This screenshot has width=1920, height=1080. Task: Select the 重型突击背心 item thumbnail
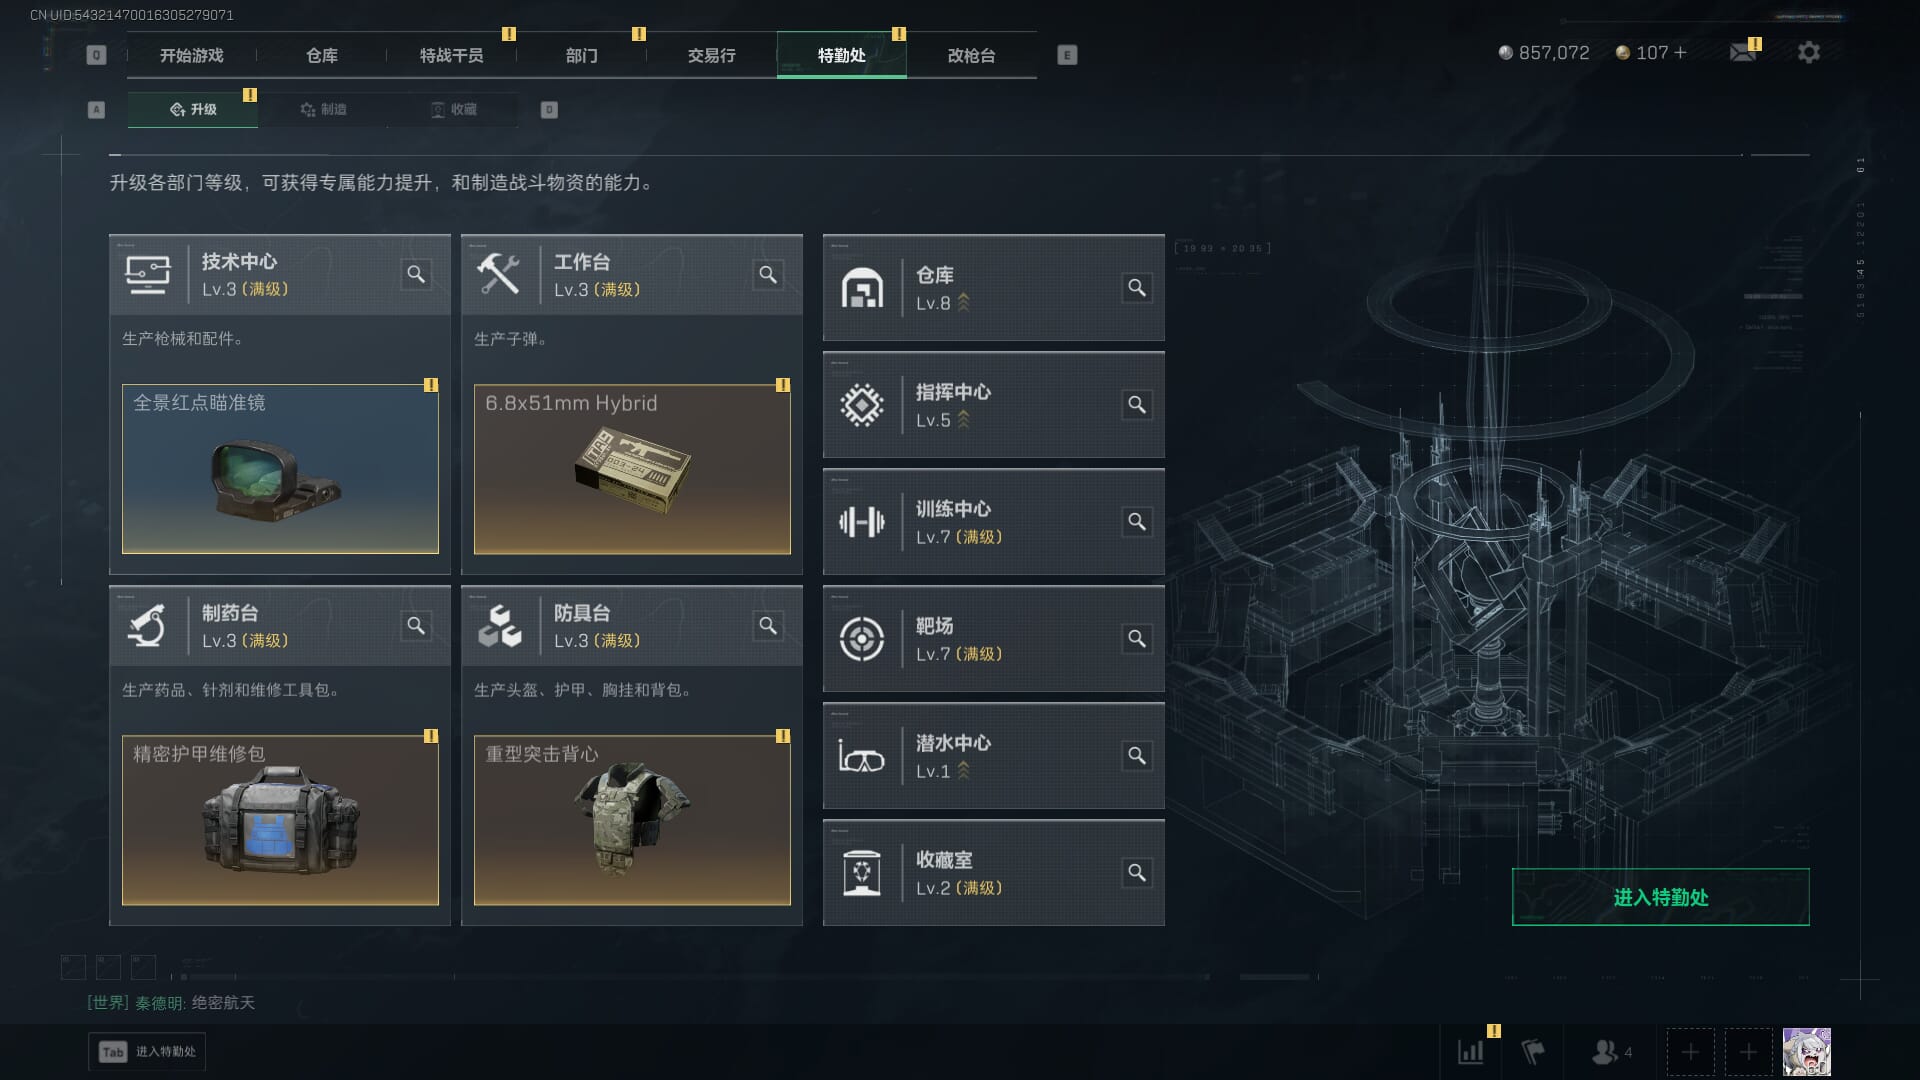pos(632,820)
